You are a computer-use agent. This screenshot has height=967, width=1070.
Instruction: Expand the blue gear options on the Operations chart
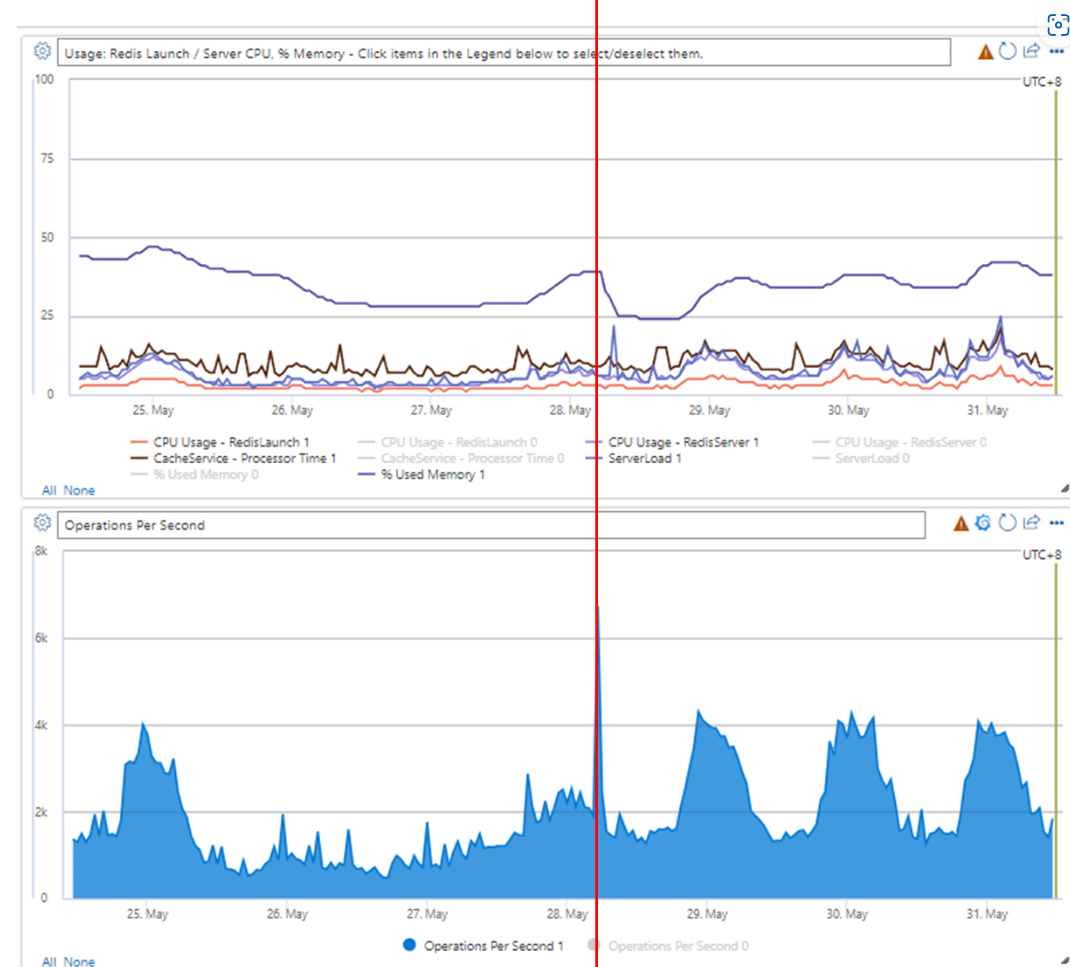point(984,521)
